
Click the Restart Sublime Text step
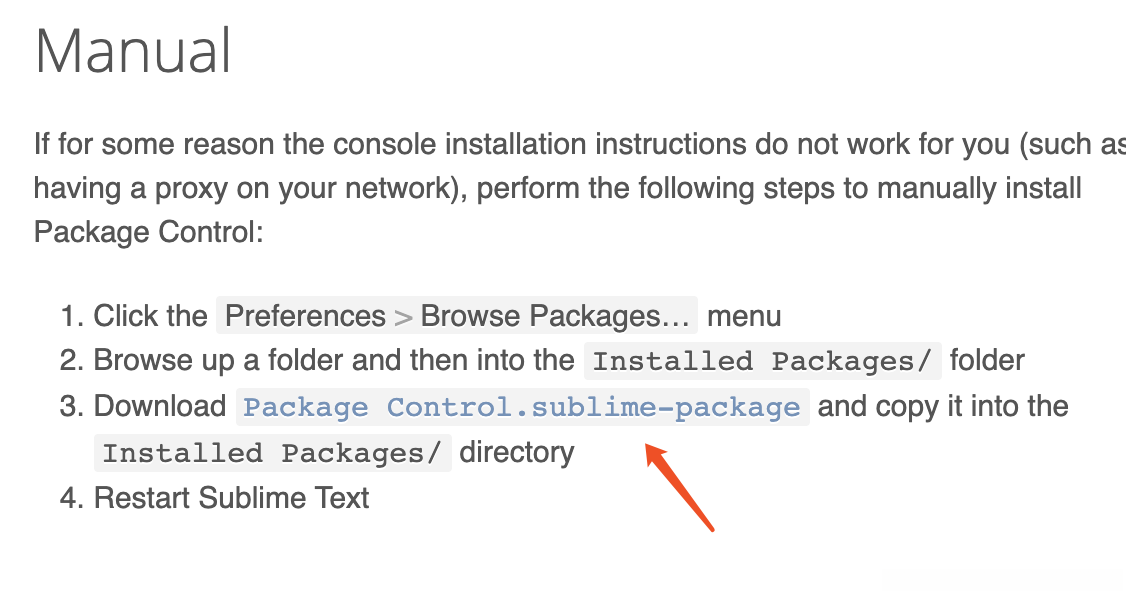tap(231, 498)
